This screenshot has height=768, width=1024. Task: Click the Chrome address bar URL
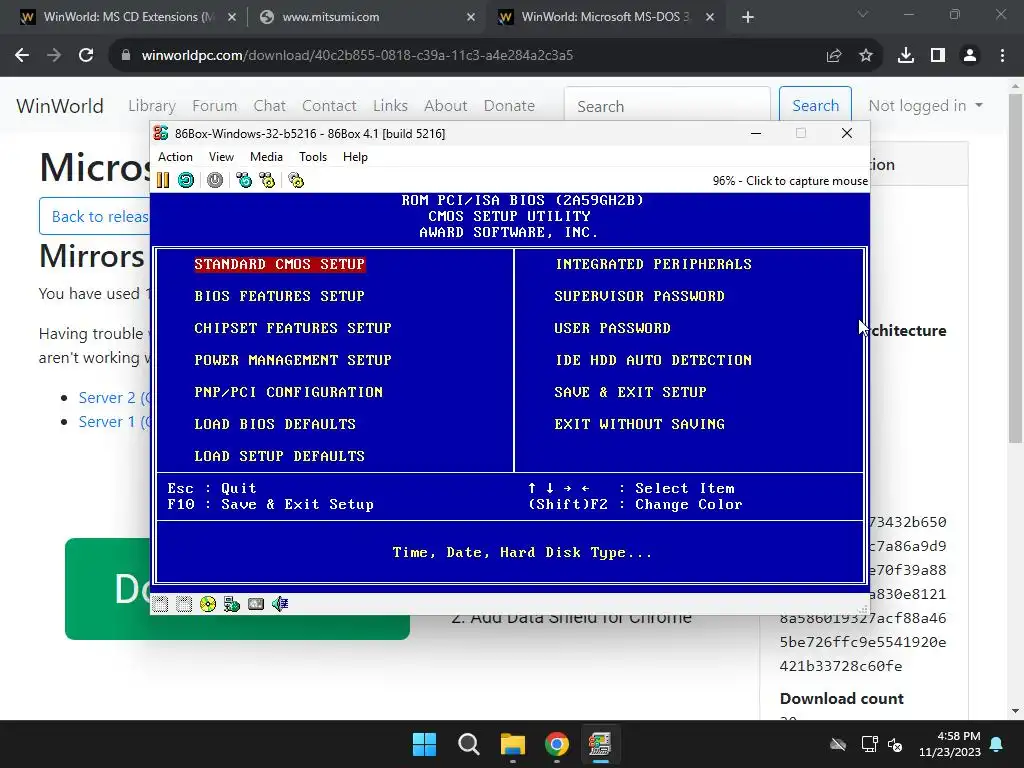coord(357,56)
